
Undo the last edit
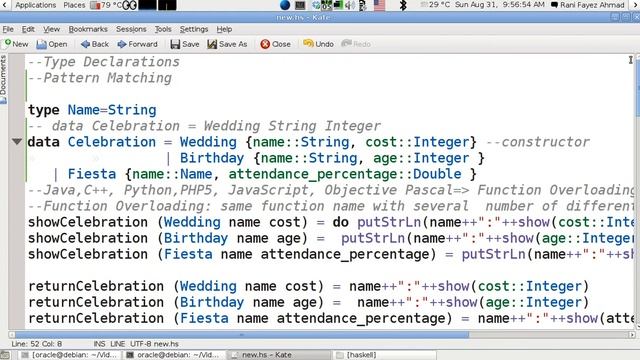coord(318,44)
